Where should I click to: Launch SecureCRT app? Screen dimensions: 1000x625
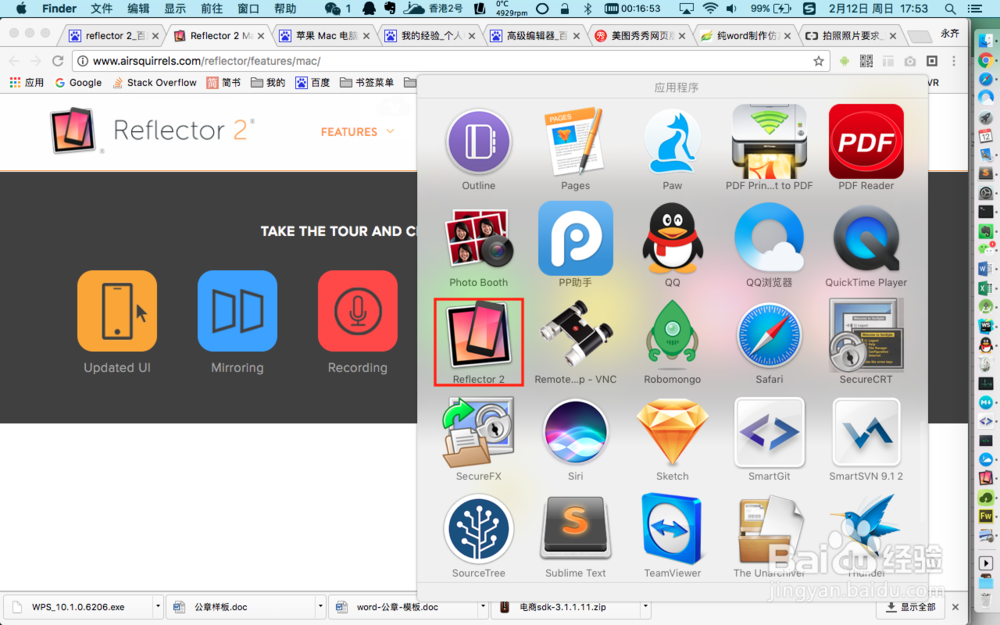click(866, 335)
